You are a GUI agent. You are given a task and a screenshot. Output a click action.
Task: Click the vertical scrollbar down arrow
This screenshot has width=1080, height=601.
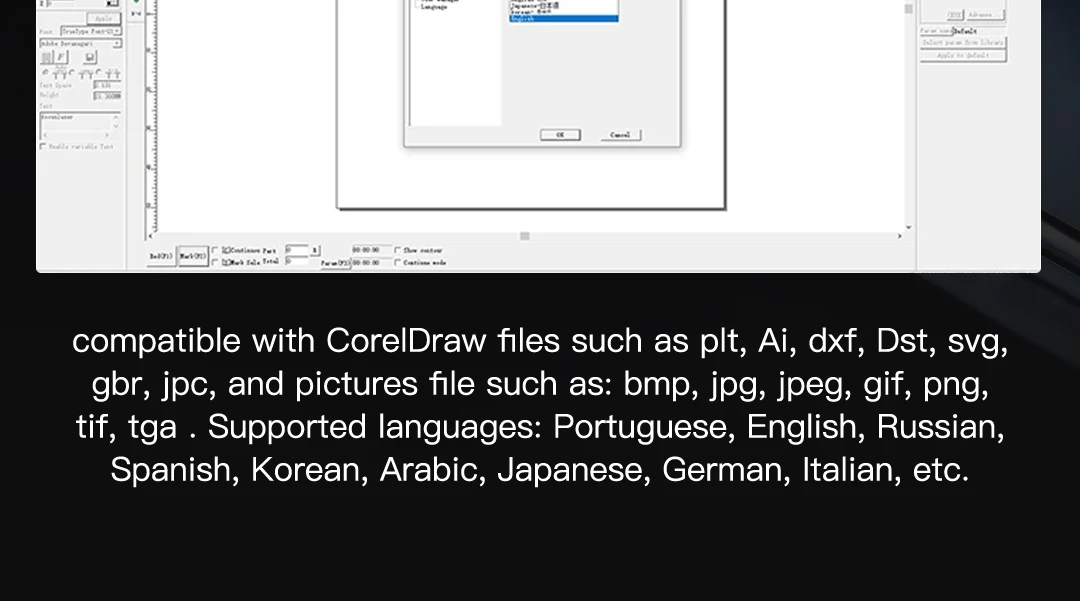(x=908, y=227)
